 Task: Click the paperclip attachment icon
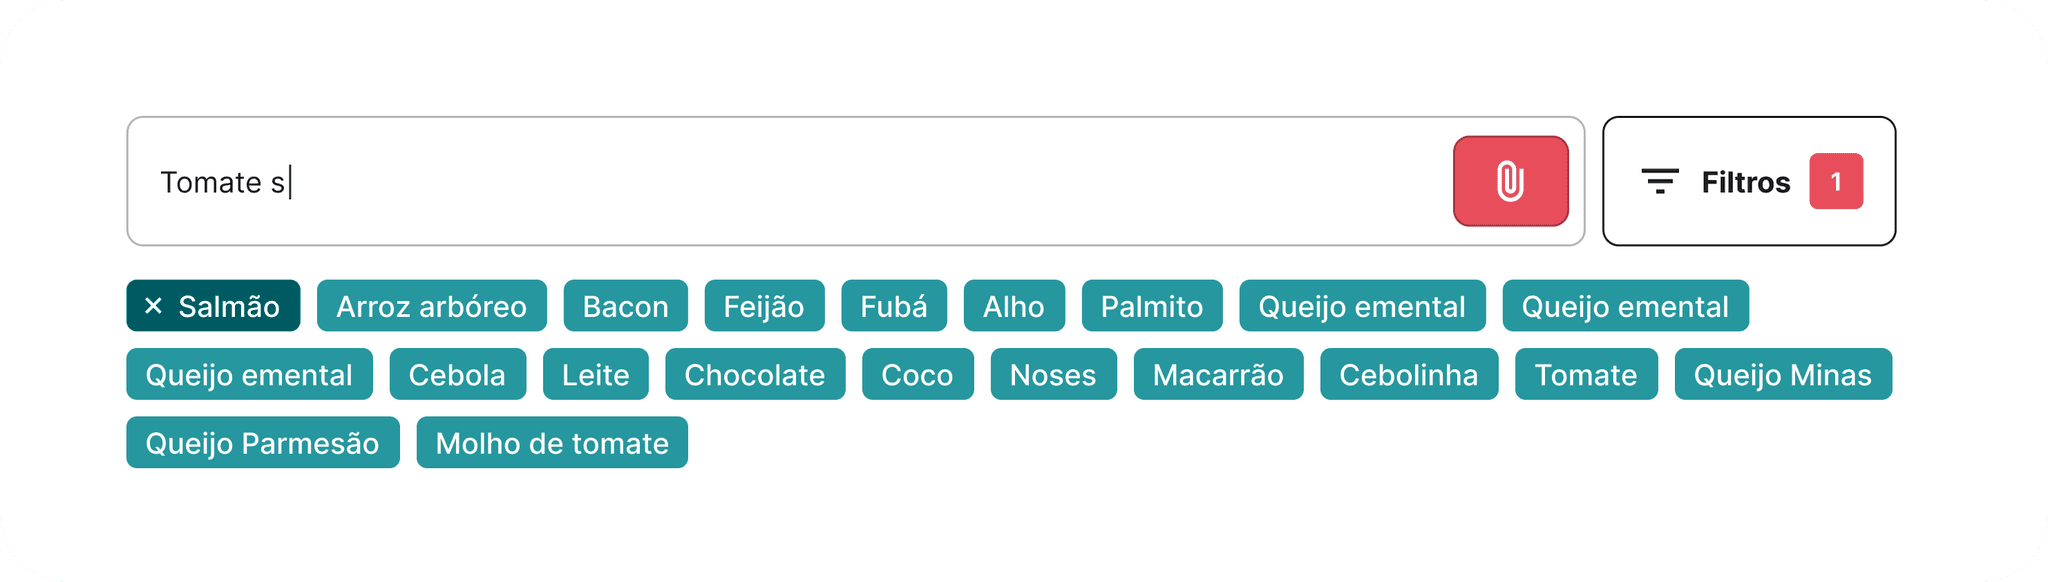[1510, 181]
